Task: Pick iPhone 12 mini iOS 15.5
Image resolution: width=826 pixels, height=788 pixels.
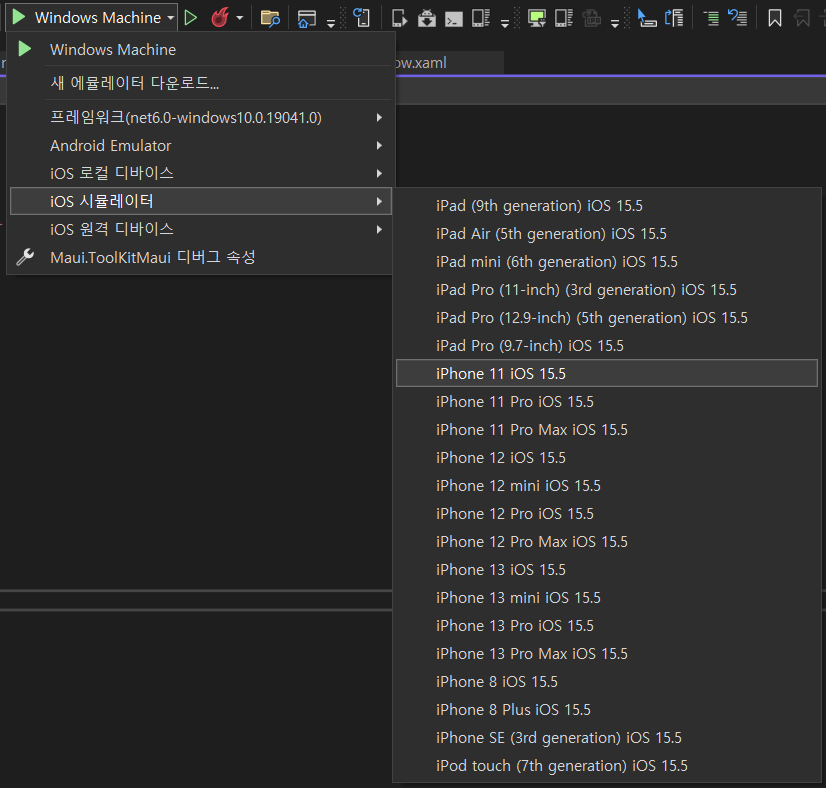Action: (606, 486)
